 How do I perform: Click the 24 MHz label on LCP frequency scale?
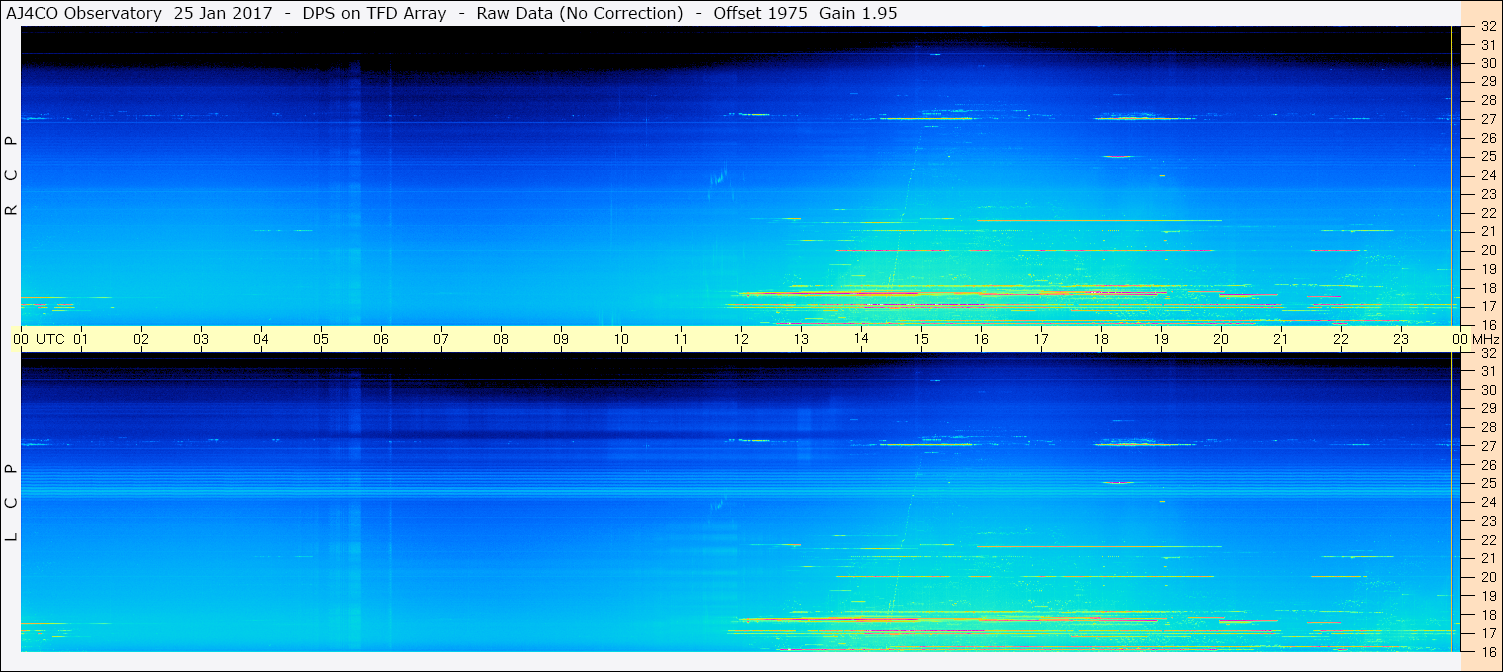[1488, 502]
